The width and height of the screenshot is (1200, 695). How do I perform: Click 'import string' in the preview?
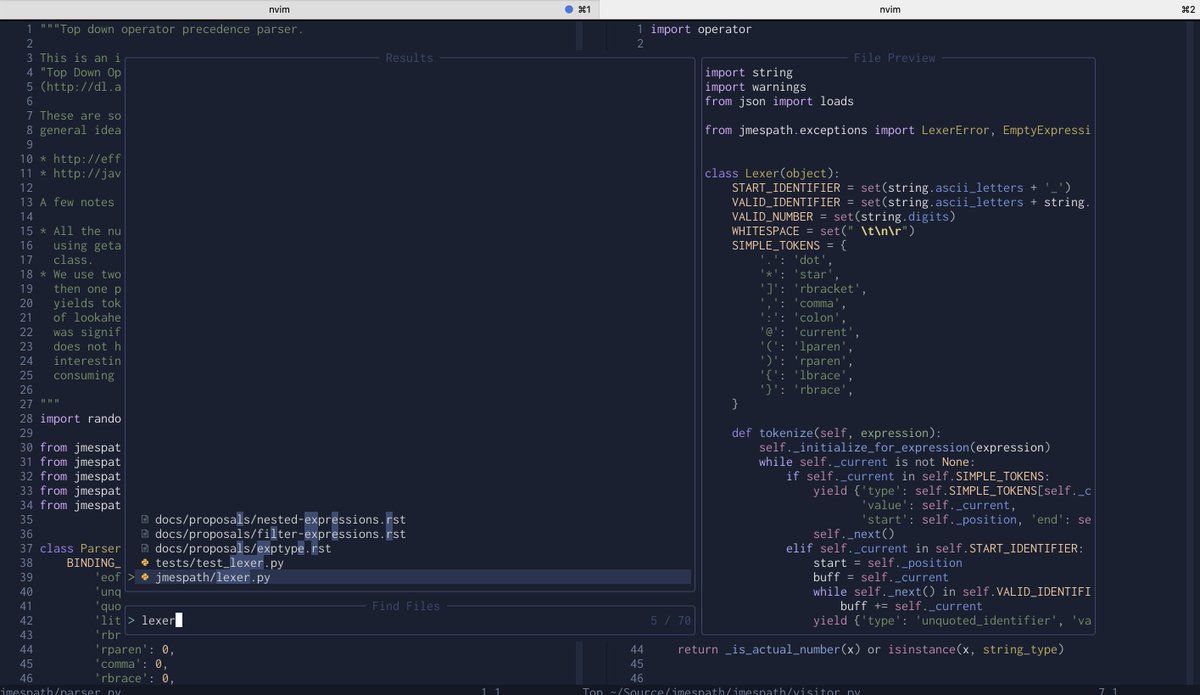tap(749, 72)
